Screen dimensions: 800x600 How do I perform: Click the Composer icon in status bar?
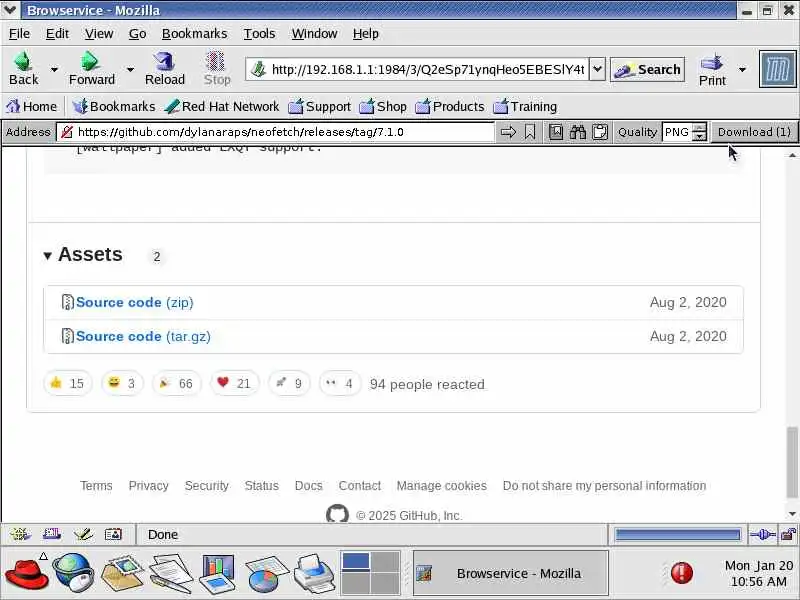83,535
